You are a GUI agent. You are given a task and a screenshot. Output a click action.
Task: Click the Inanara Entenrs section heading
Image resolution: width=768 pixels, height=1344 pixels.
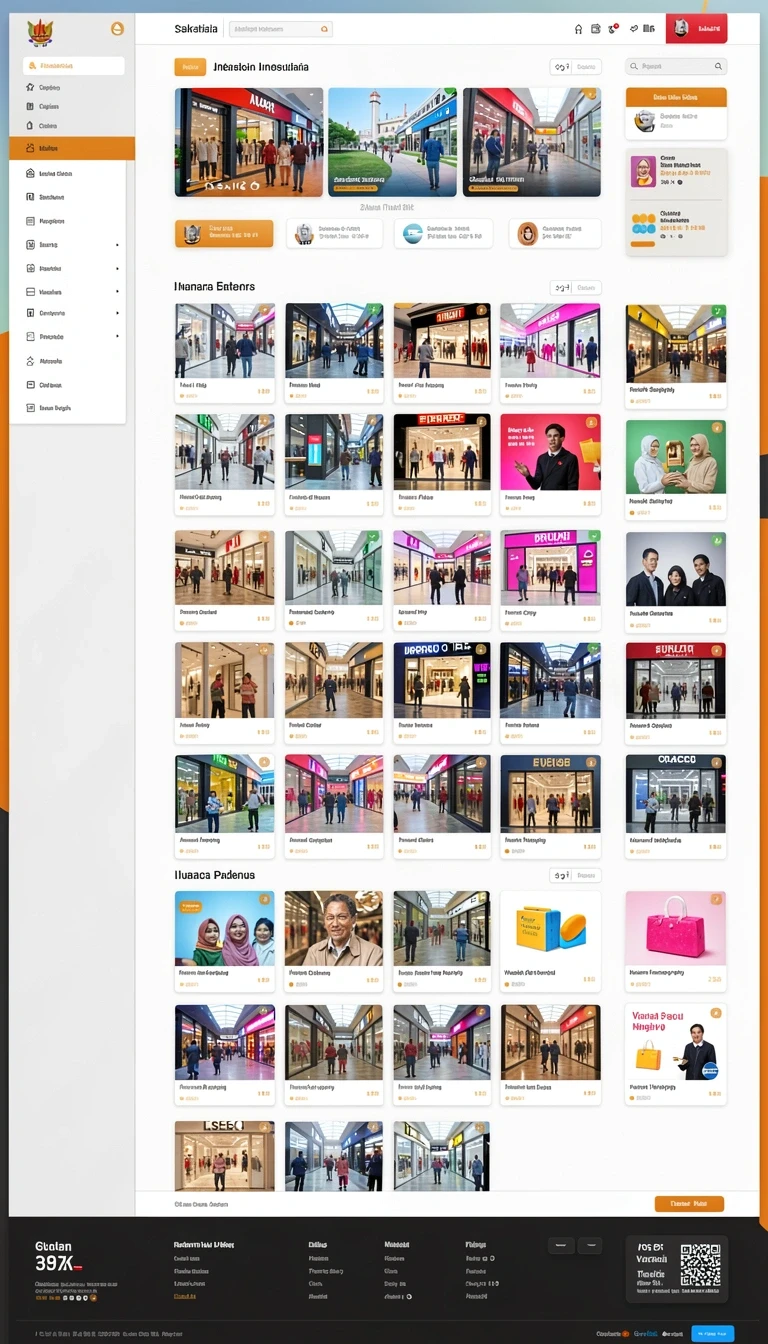coord(214,287)
